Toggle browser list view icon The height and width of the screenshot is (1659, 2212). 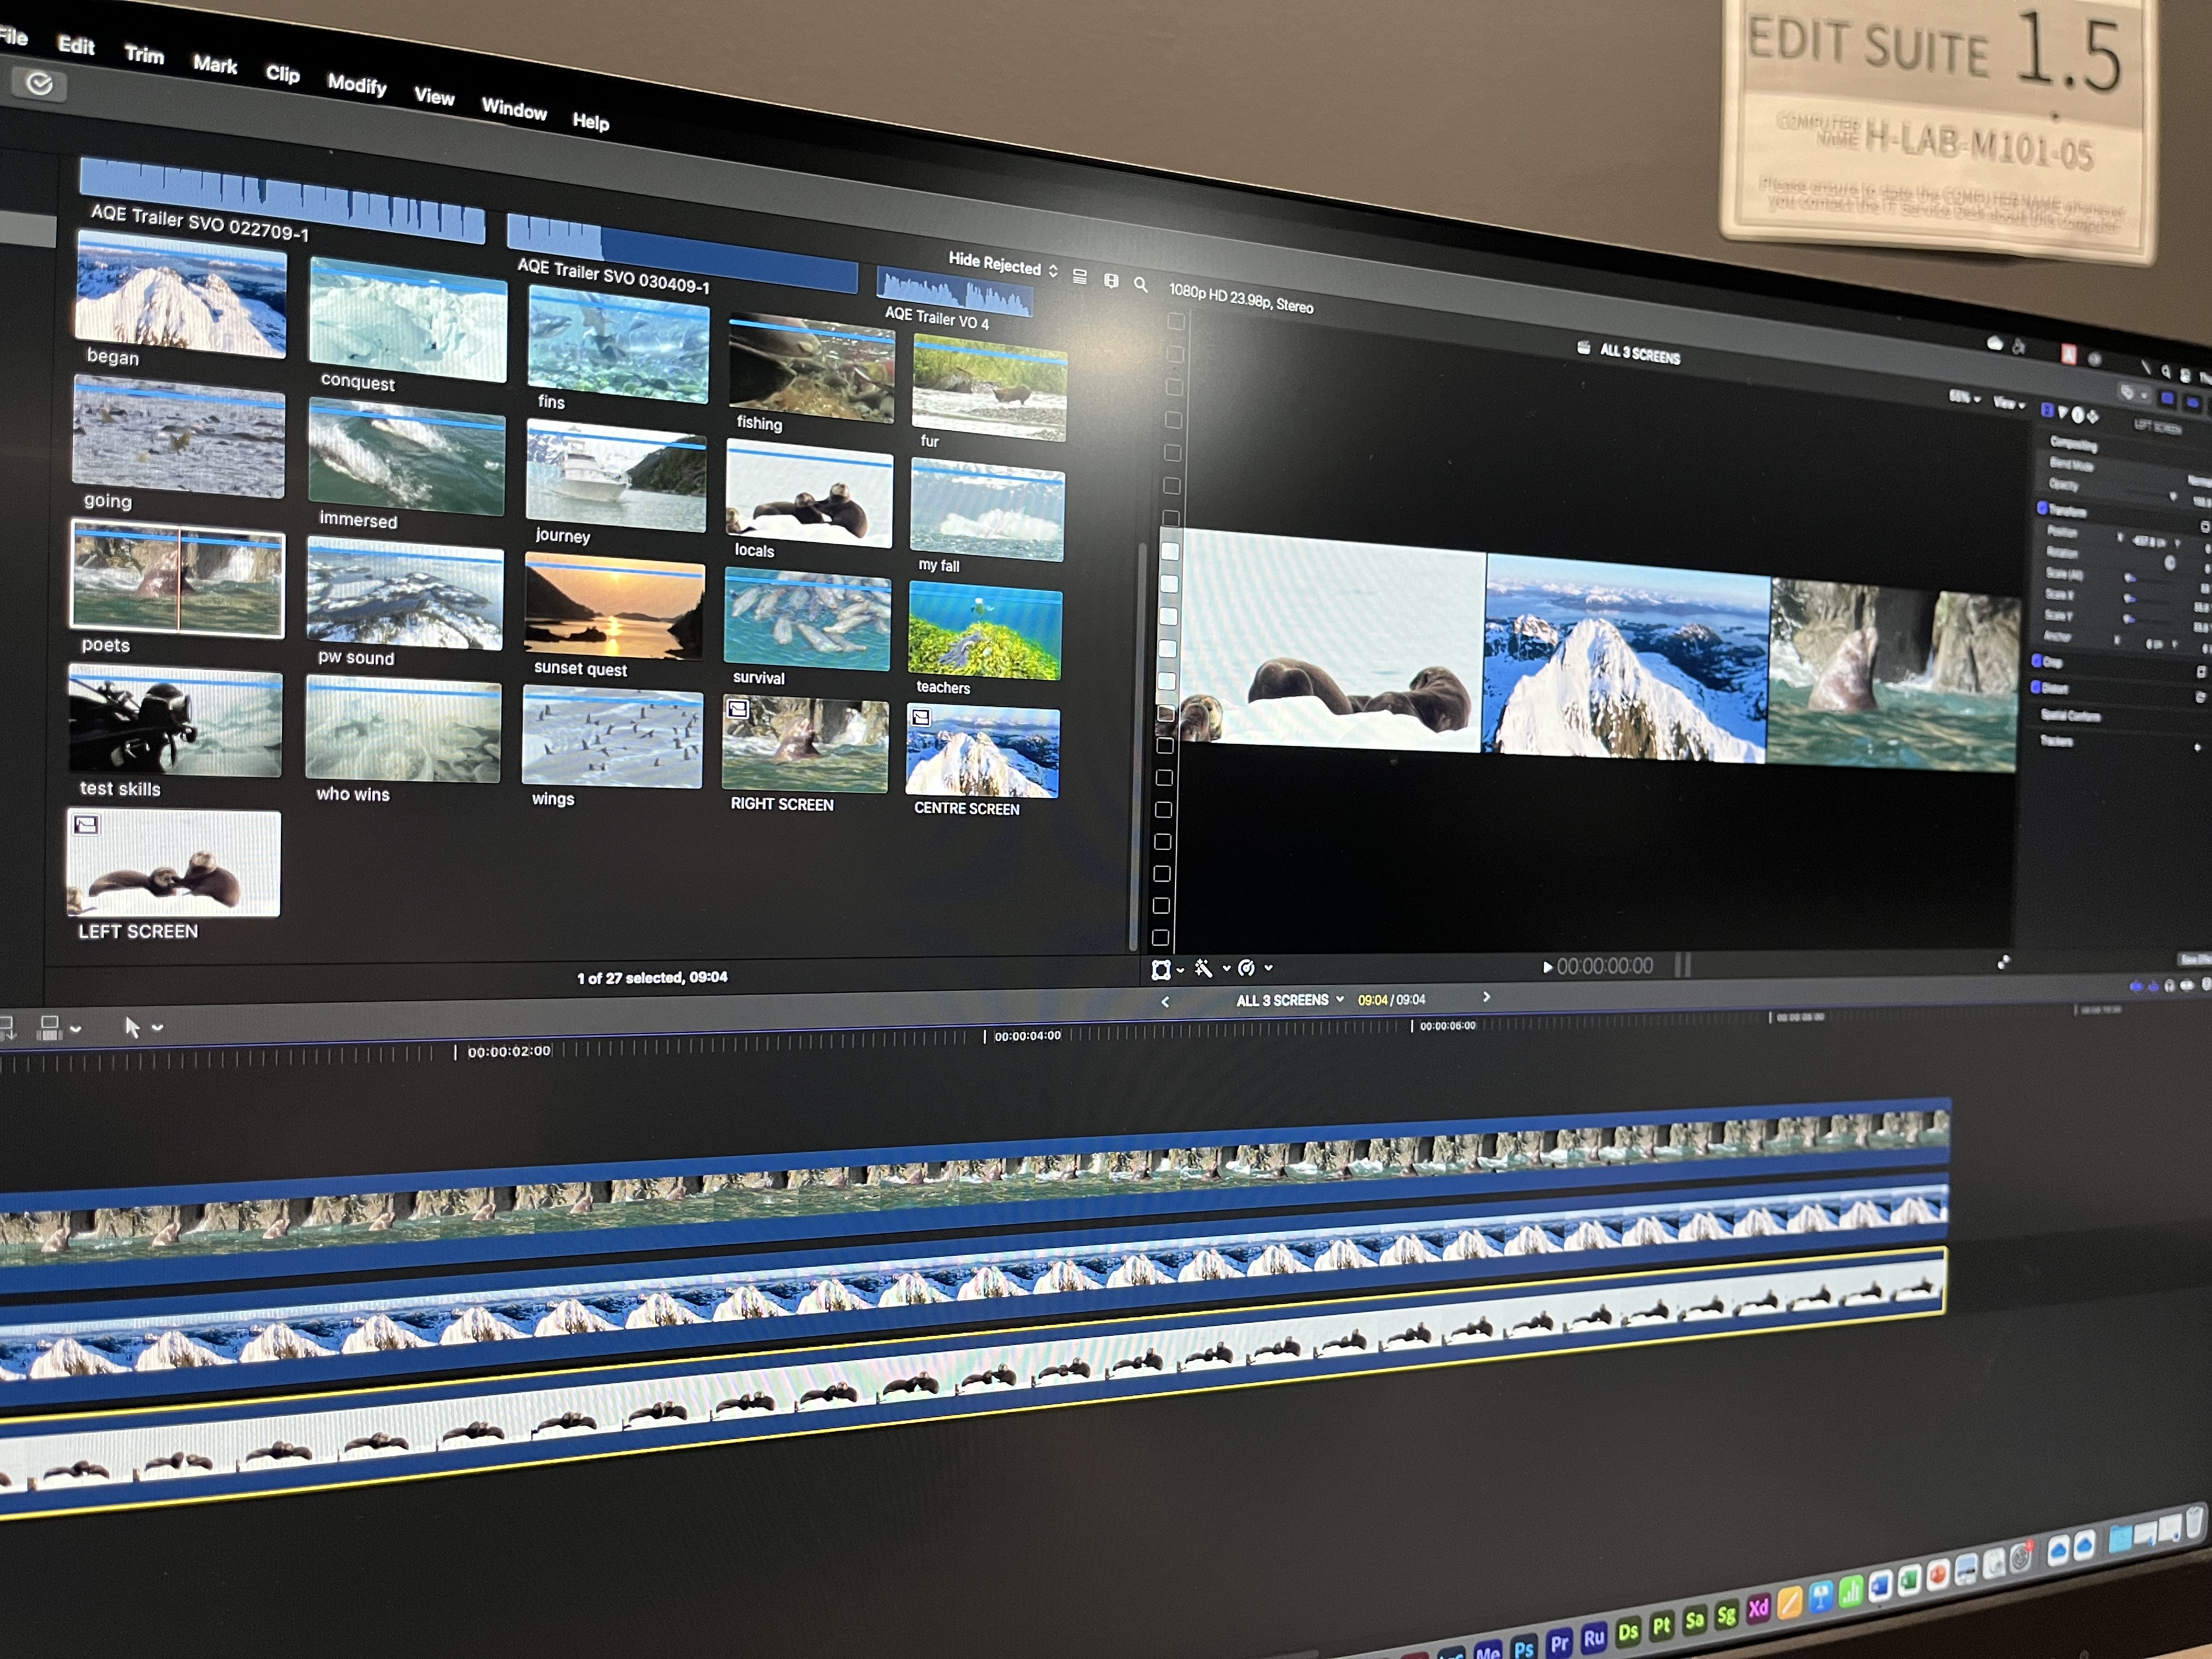coord(1080,277)
